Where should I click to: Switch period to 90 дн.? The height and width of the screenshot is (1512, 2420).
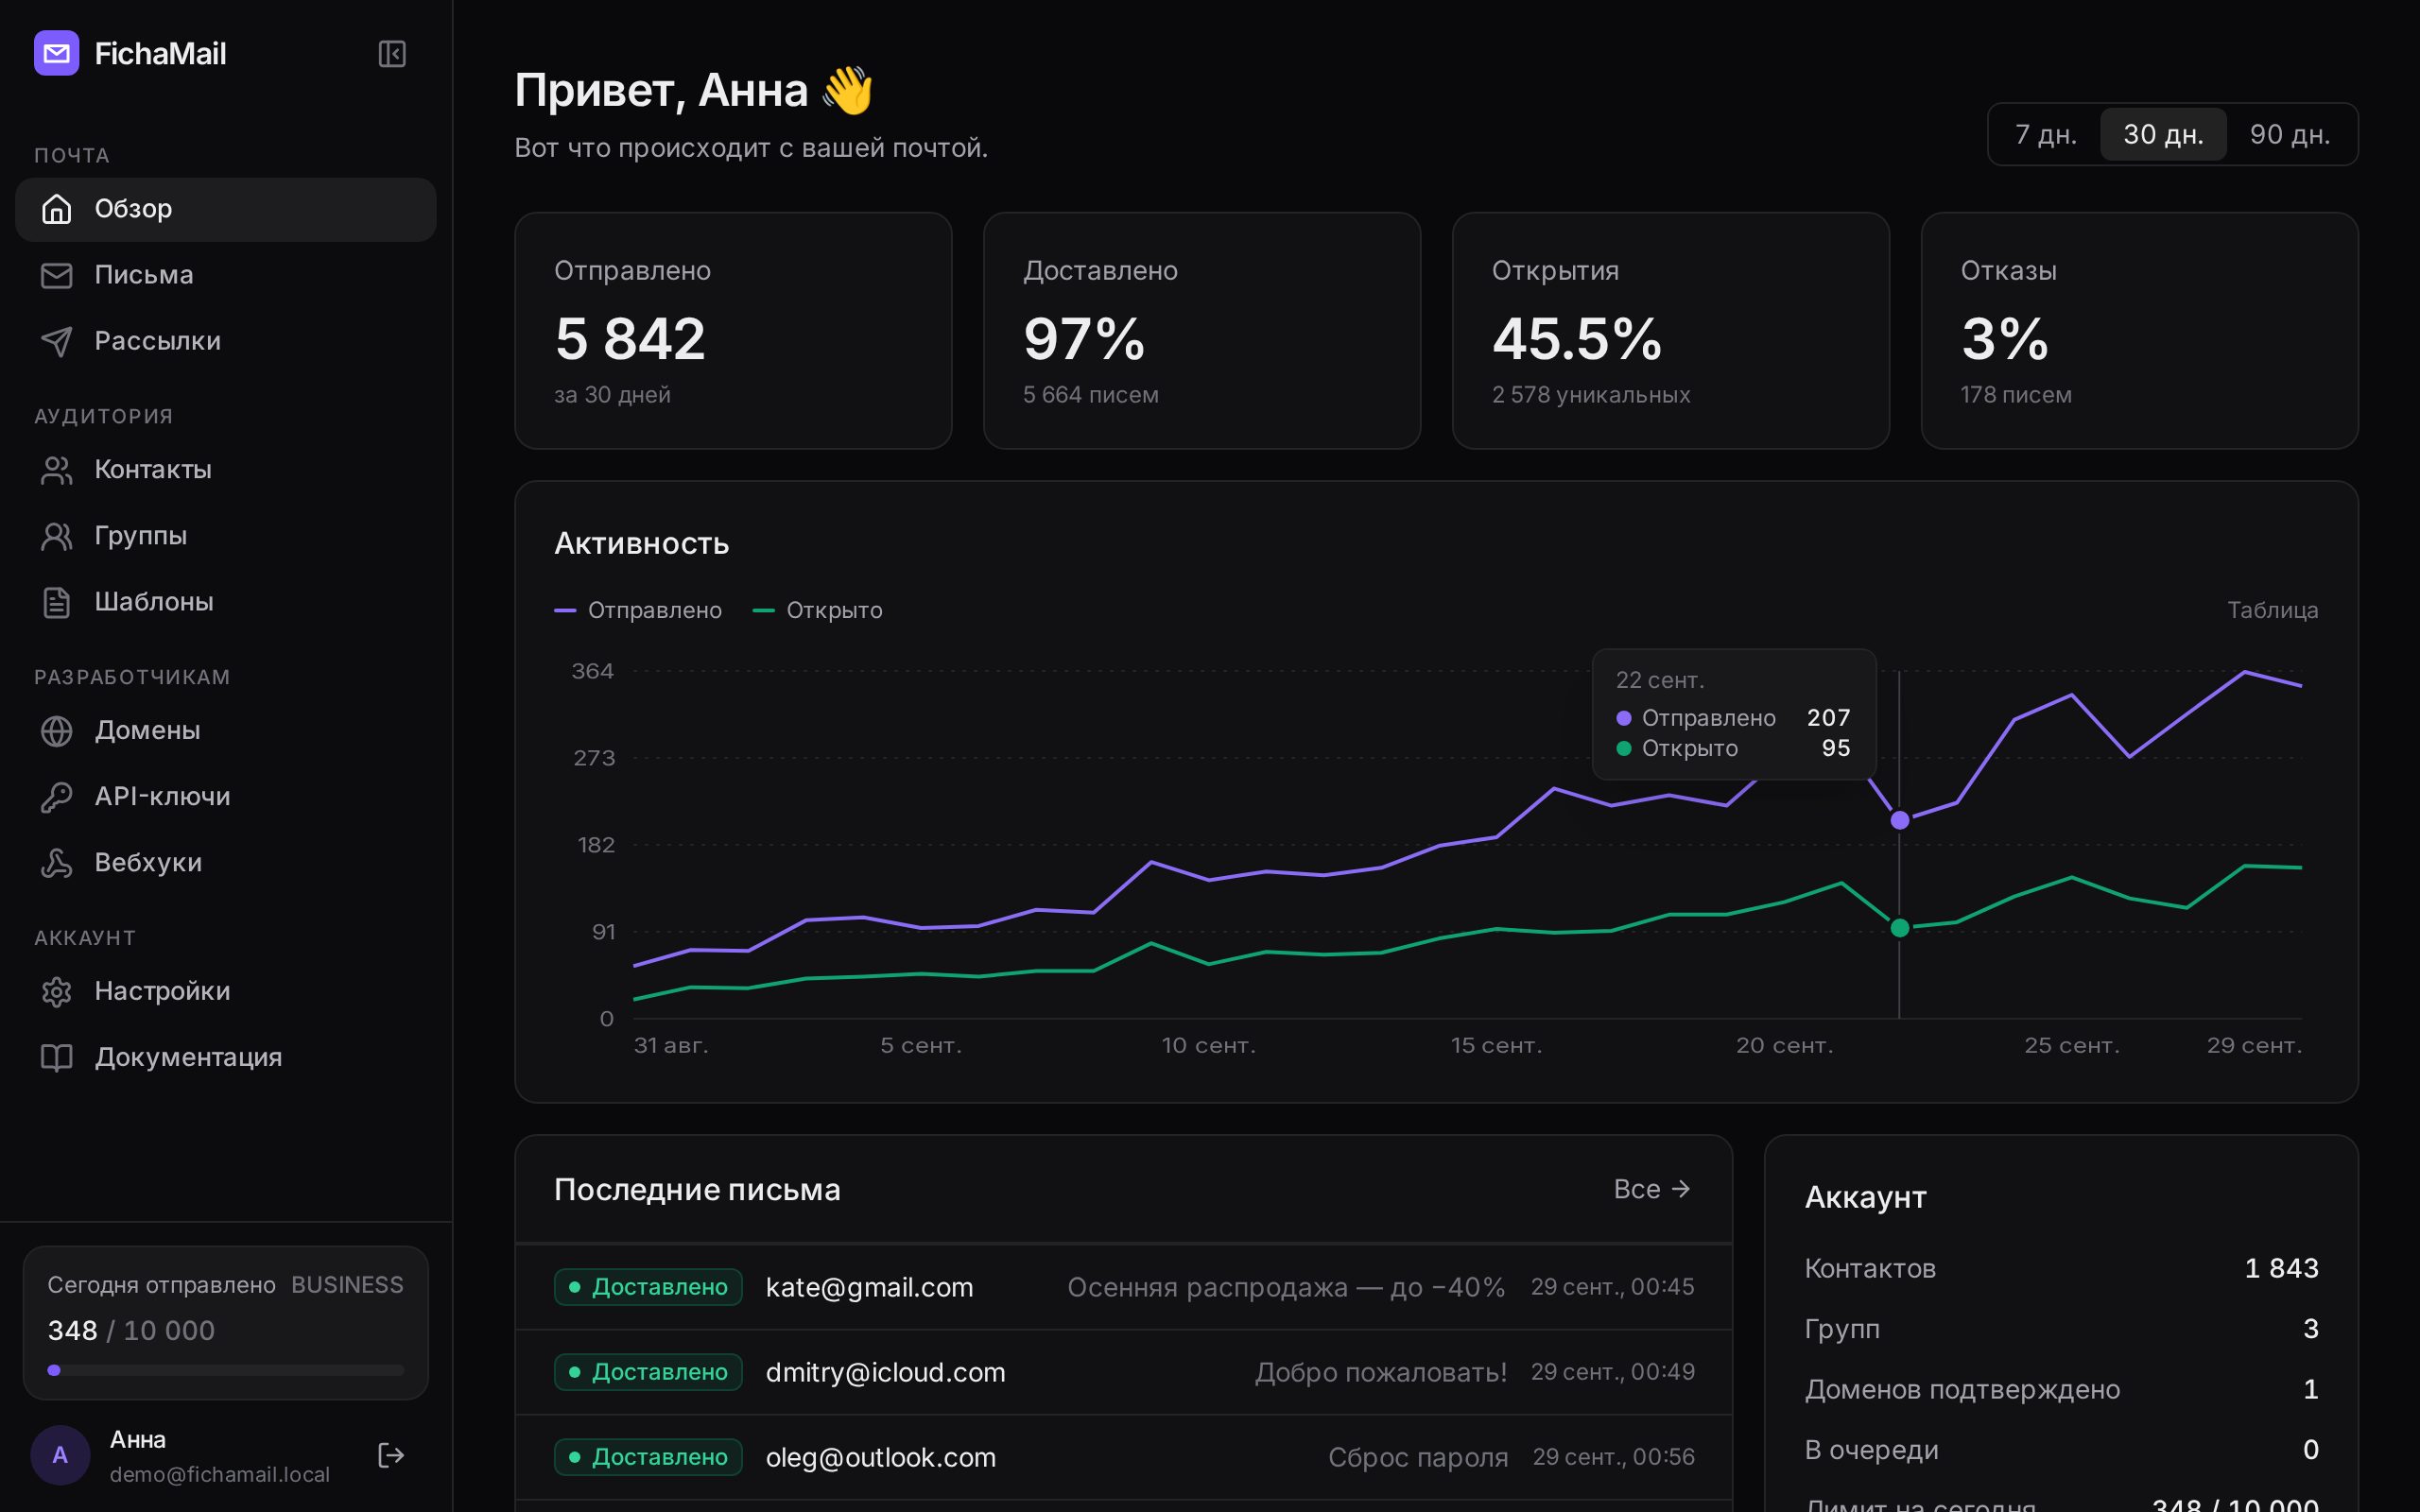(2289, 134)
